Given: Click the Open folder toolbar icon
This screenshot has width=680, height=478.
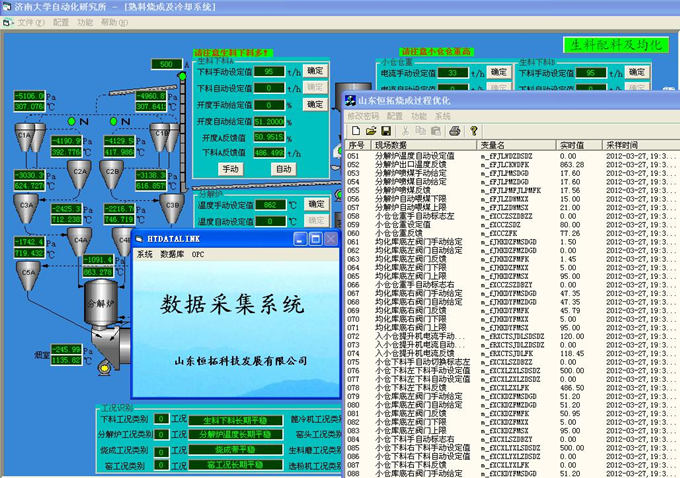Looking at the screenshot, I should click(x=370, y=131).
